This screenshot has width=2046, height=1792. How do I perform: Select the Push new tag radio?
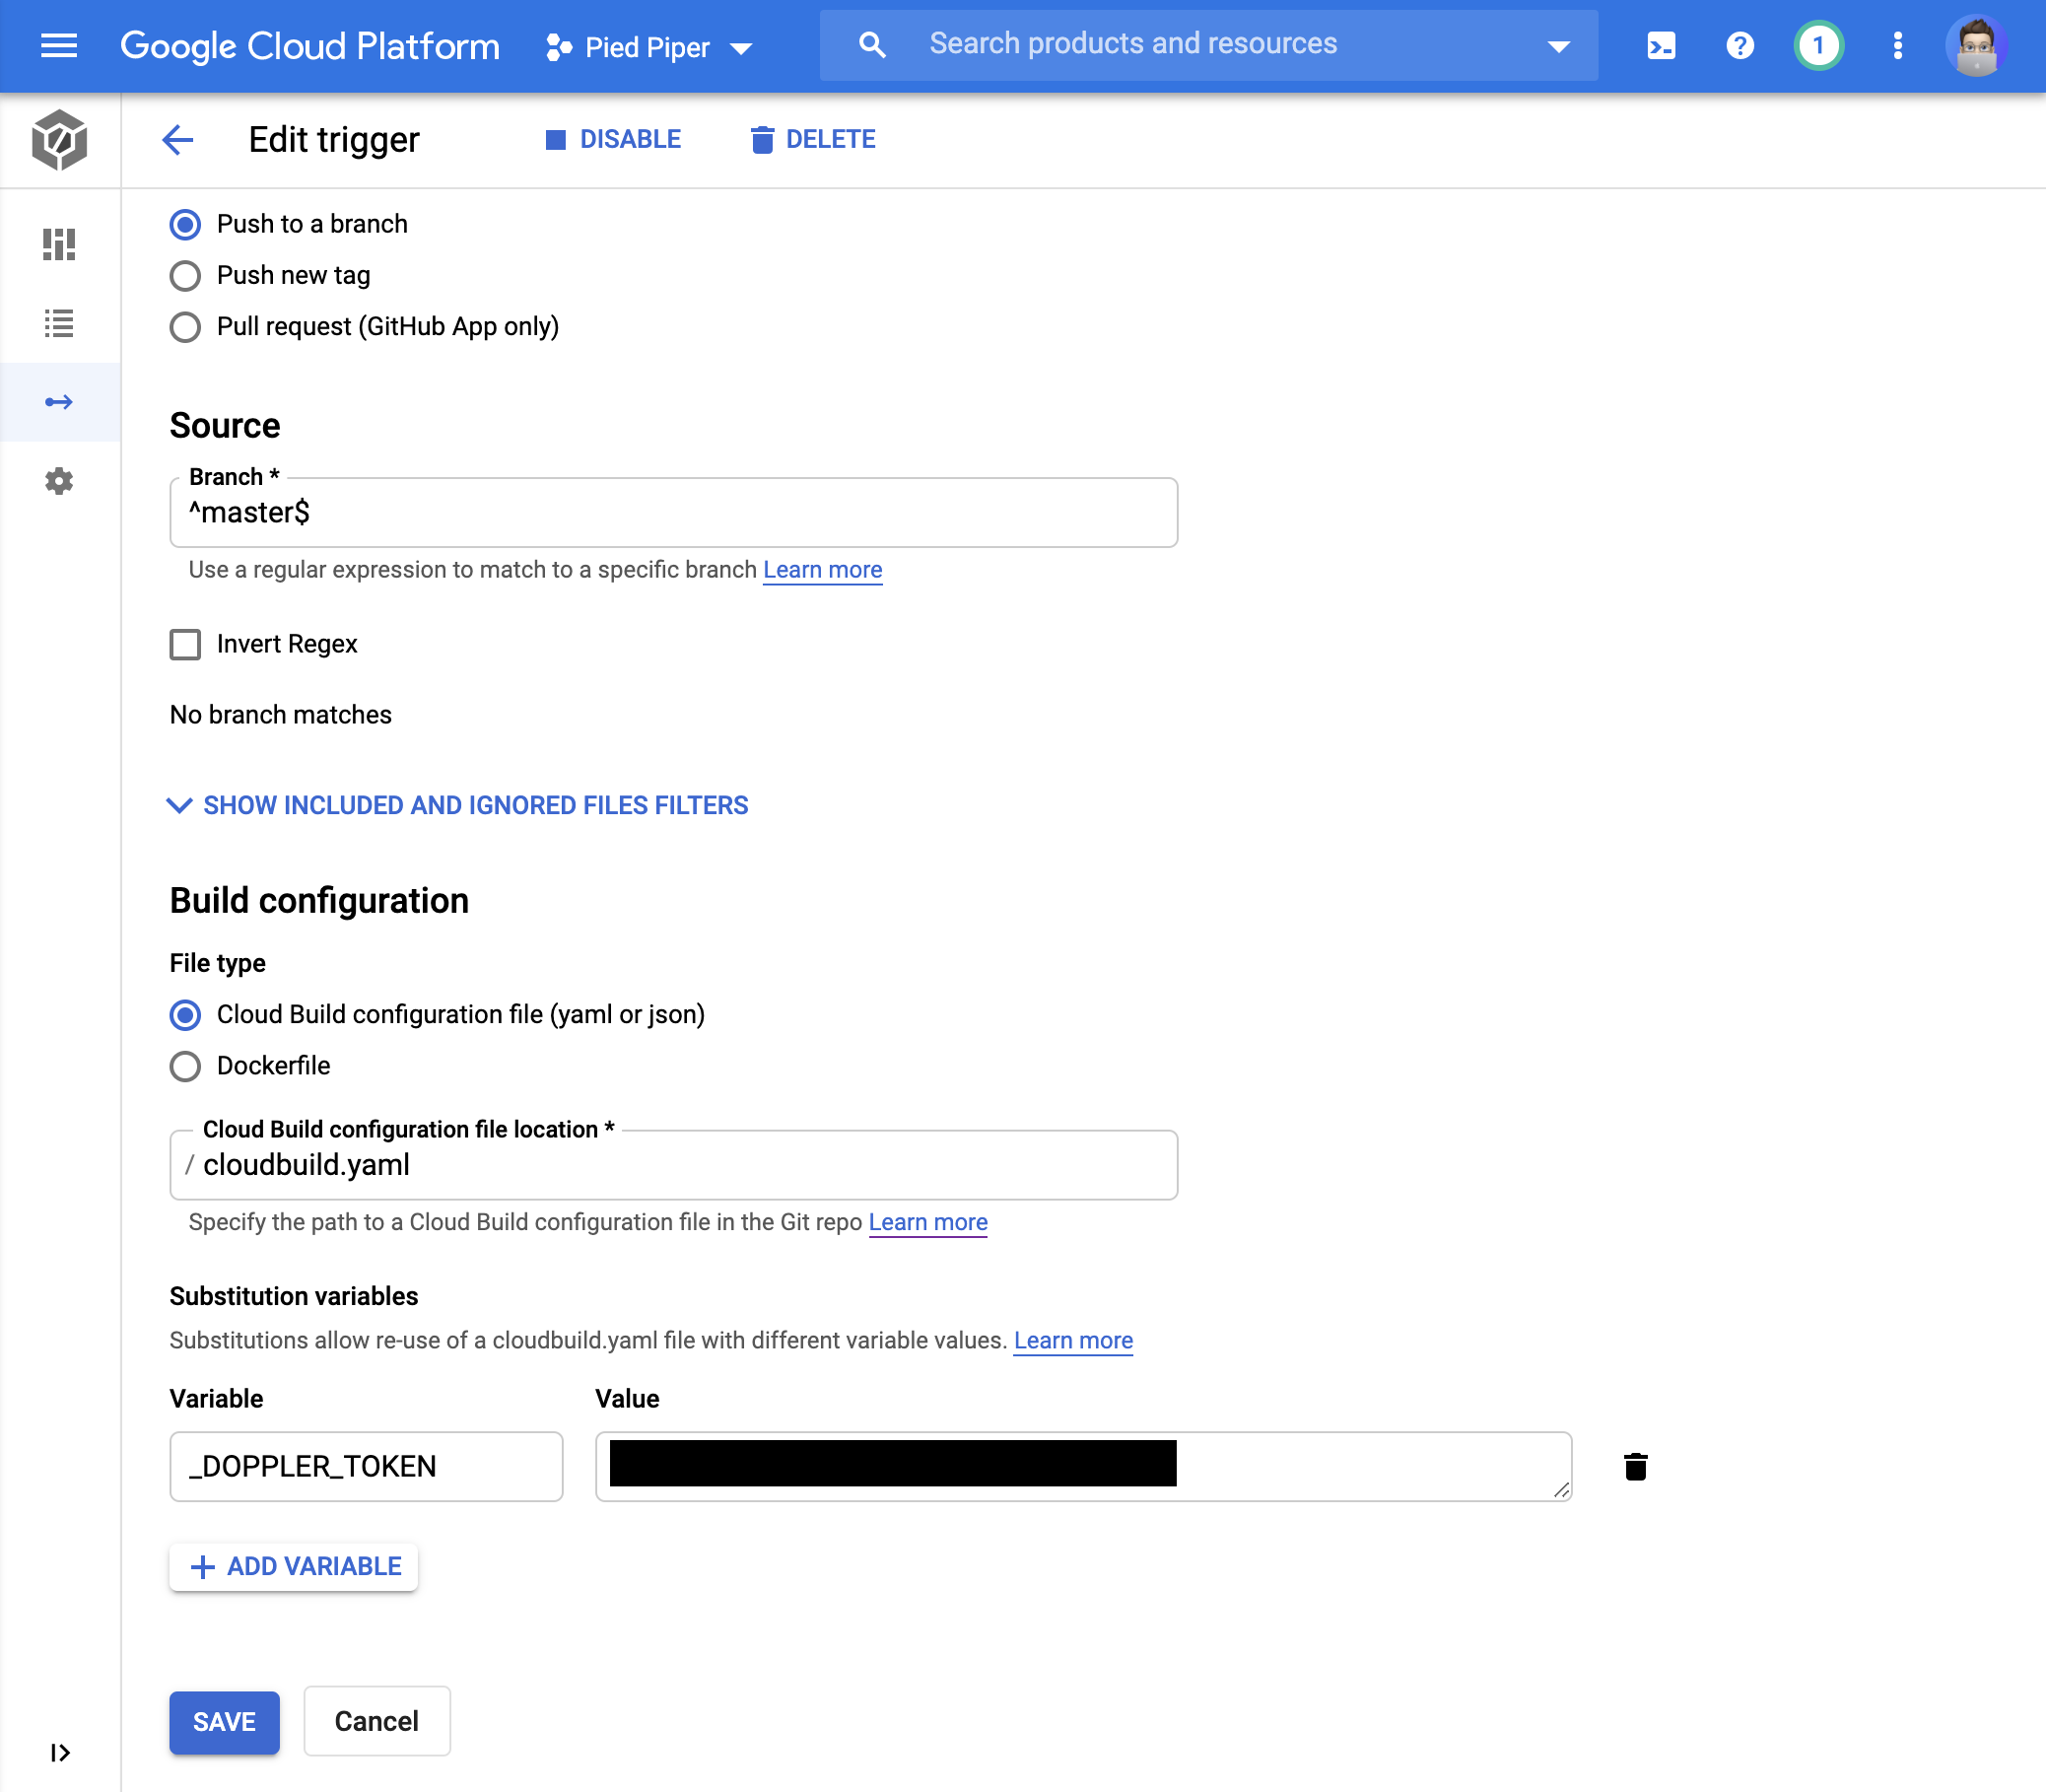click(x=185, y=276)
